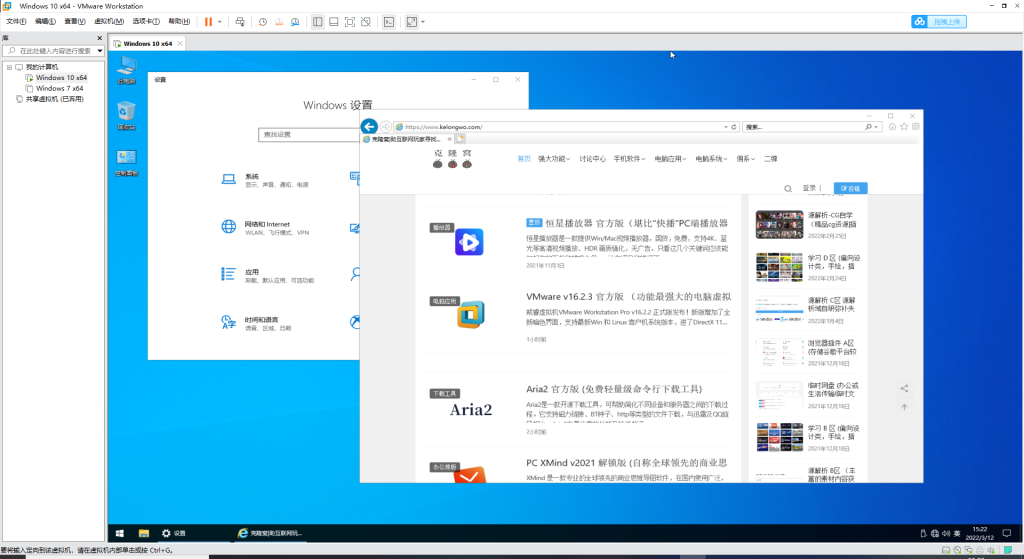The height and width of the screenshot is (559, 1024).
Task: Open the This PC desktop icon
Action: point(126,70)
